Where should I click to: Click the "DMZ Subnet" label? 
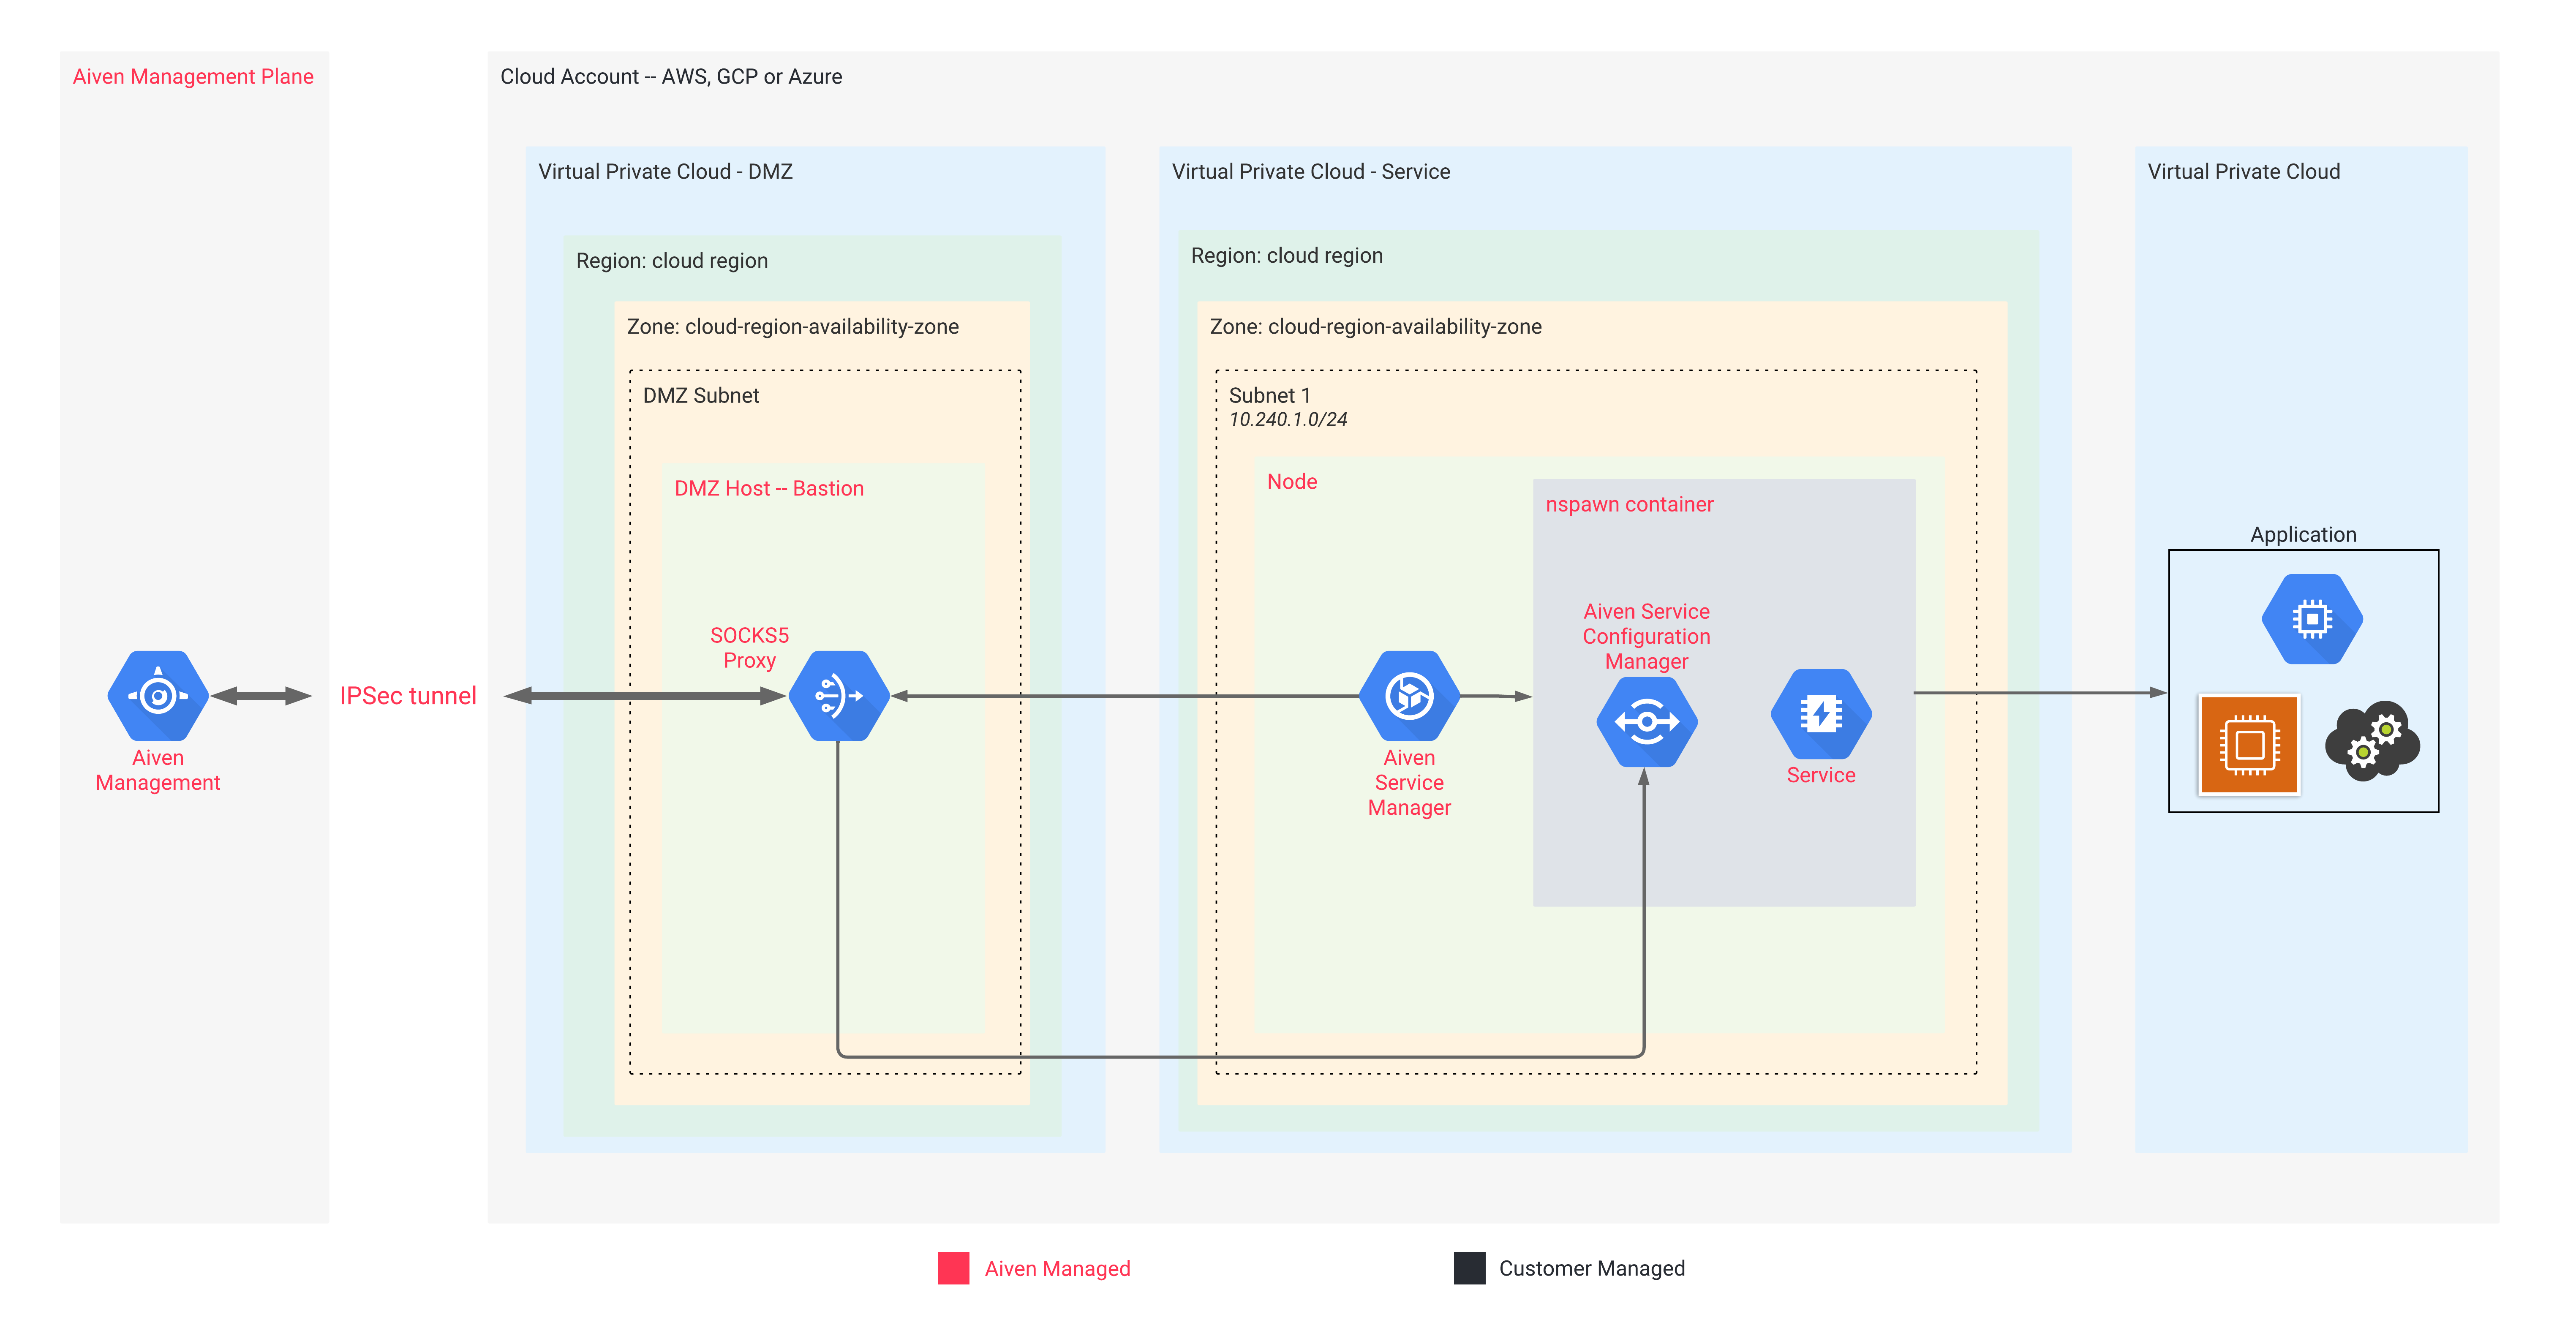tap(701, 396)
